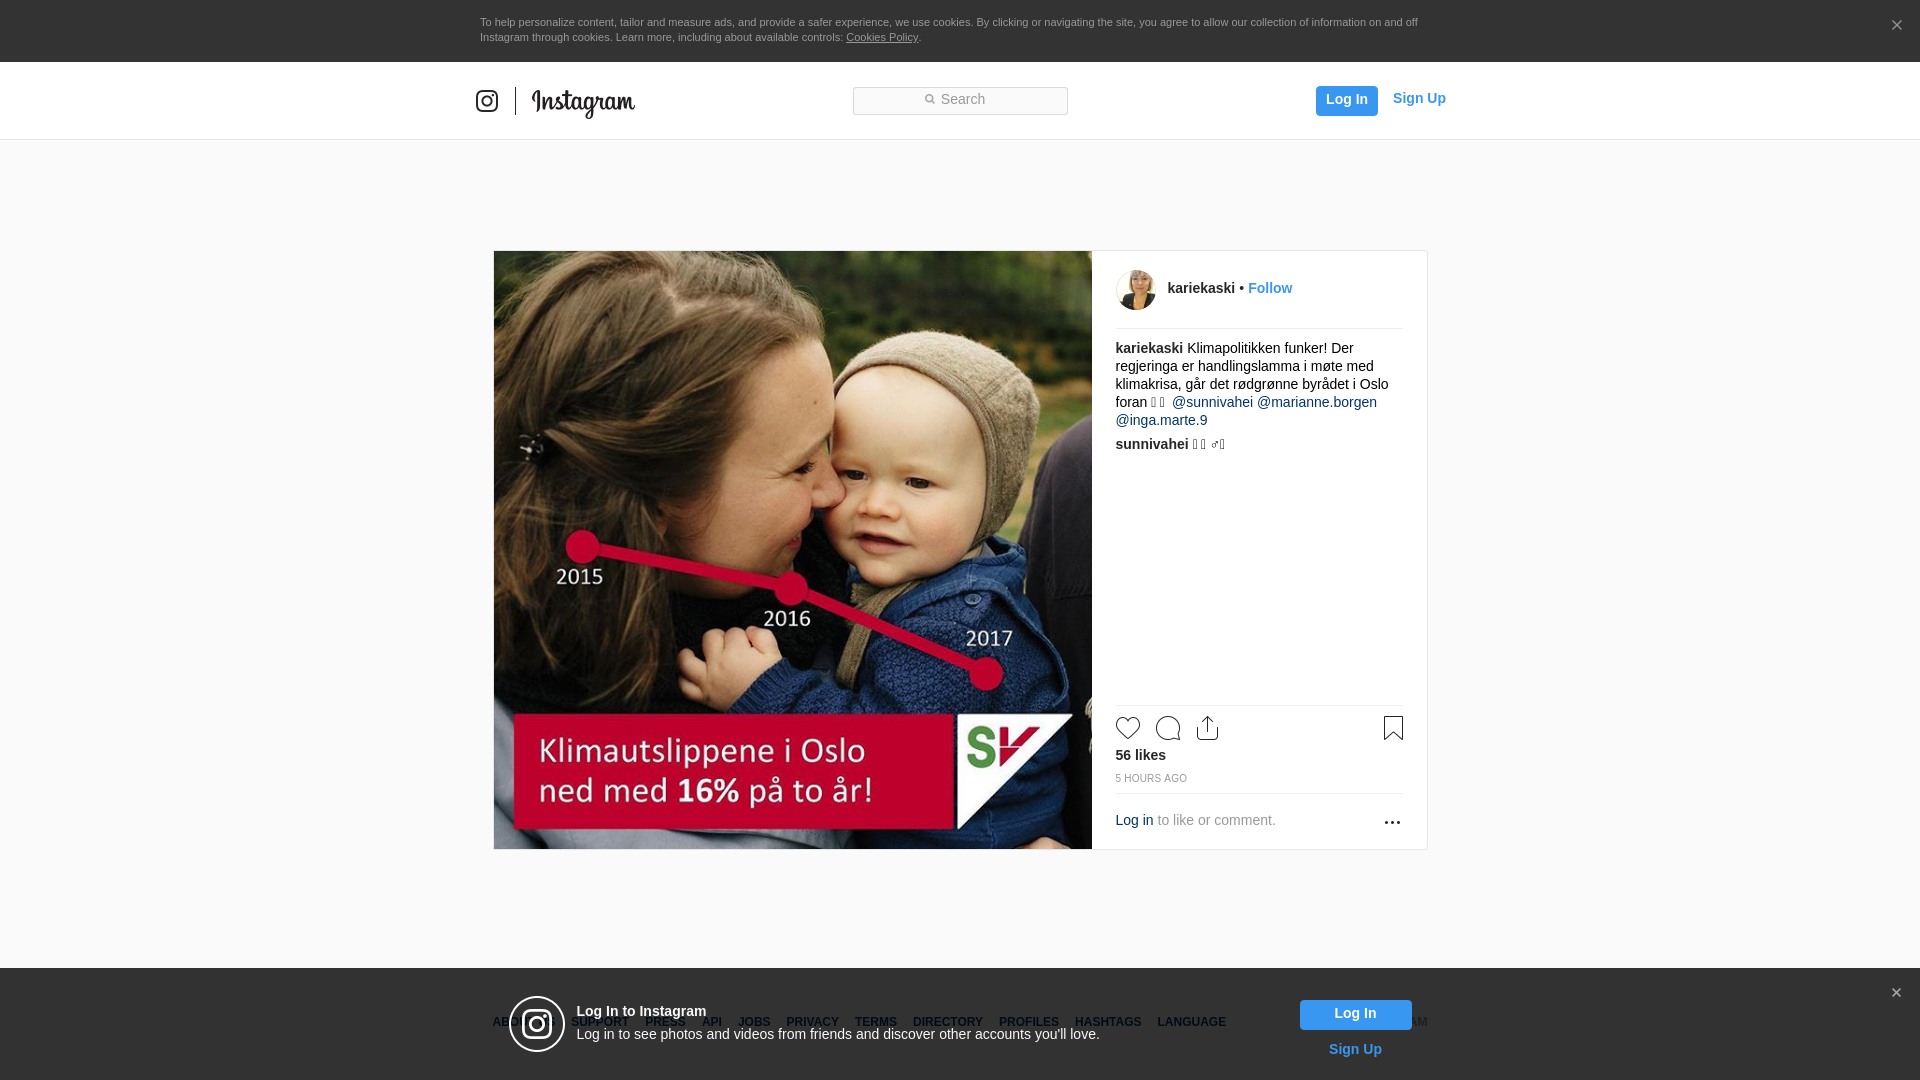
Task: Like the post with the heart icon
Action: pyautogui.click(x=1128, y=728)
